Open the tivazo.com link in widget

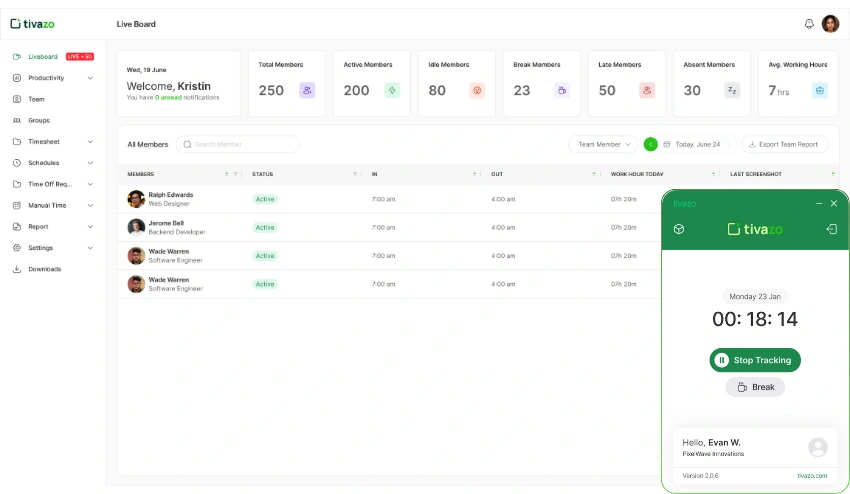coord(812,476)
